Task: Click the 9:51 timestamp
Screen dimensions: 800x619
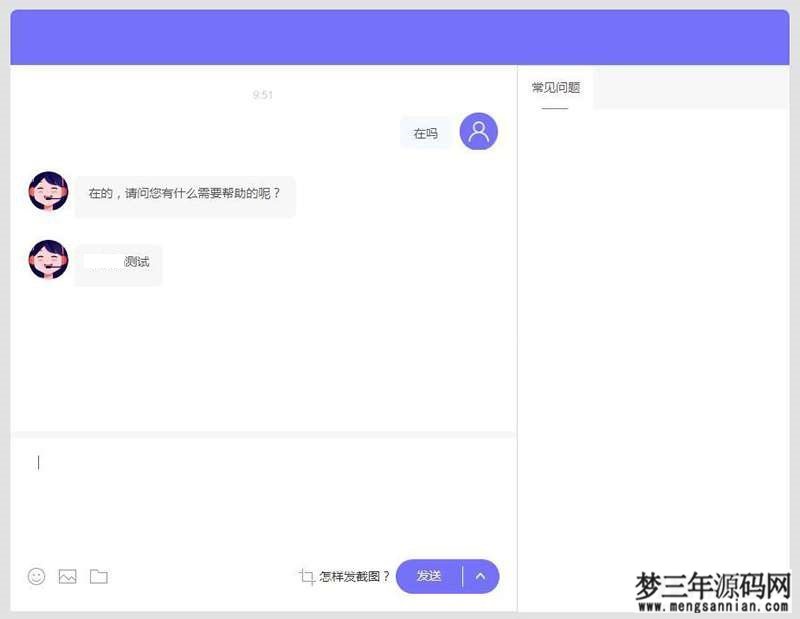Action: 263,95
